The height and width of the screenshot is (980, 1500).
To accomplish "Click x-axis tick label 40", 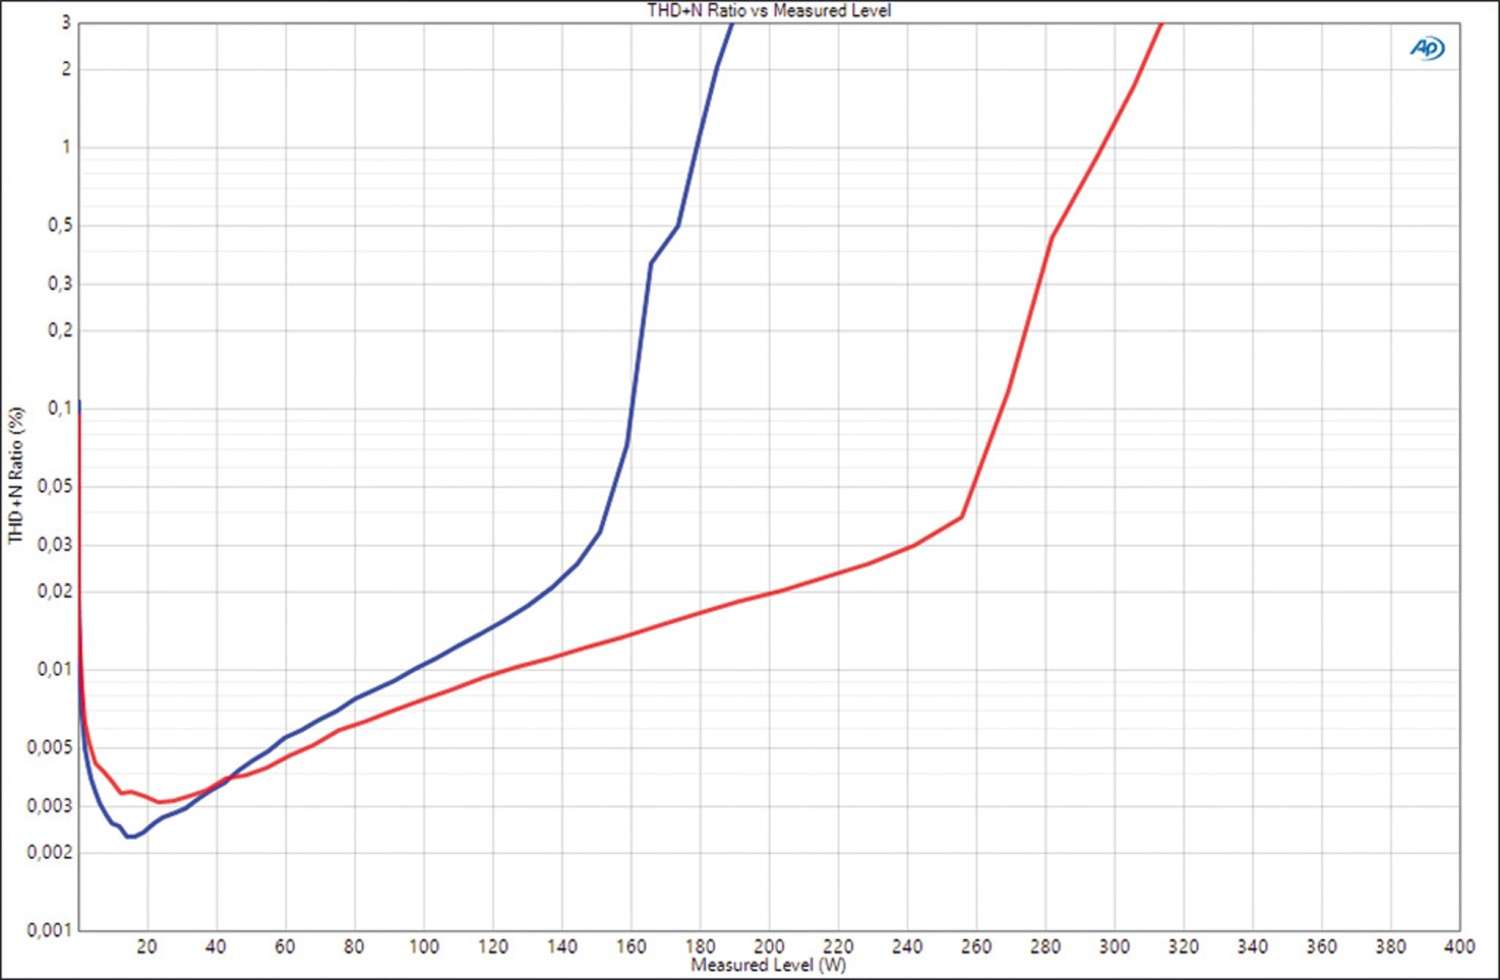I will click(x=216, y=946).
